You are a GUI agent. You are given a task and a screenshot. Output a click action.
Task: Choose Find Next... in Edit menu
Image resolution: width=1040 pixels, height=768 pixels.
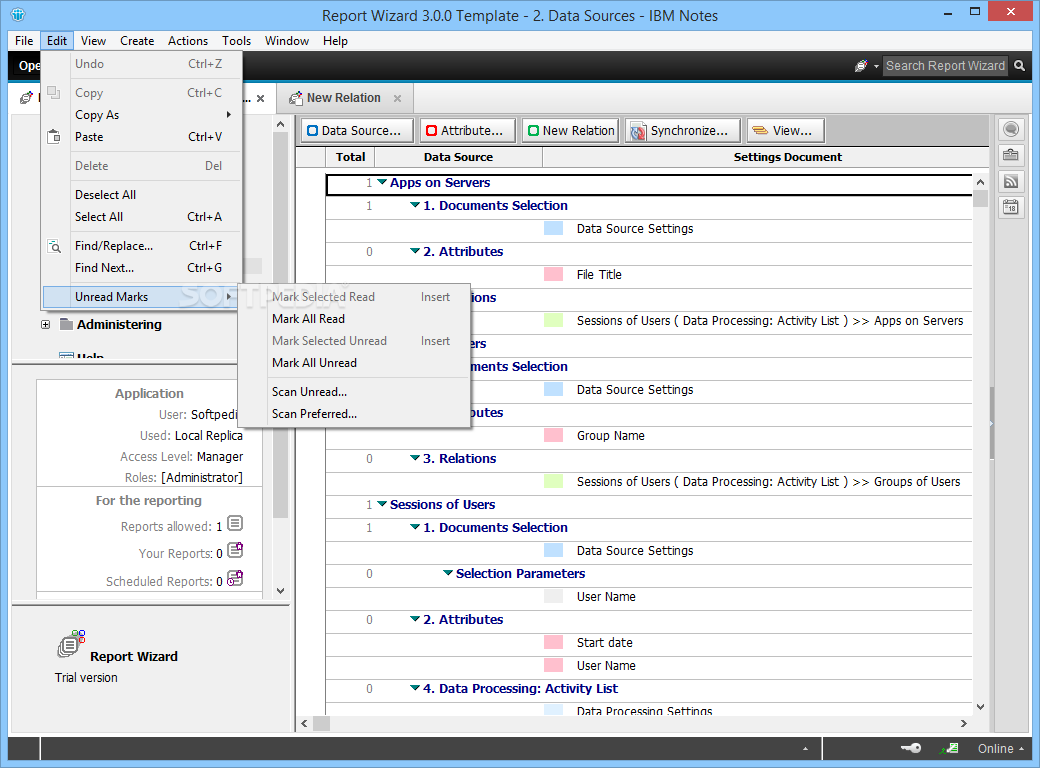pos(142,268)
